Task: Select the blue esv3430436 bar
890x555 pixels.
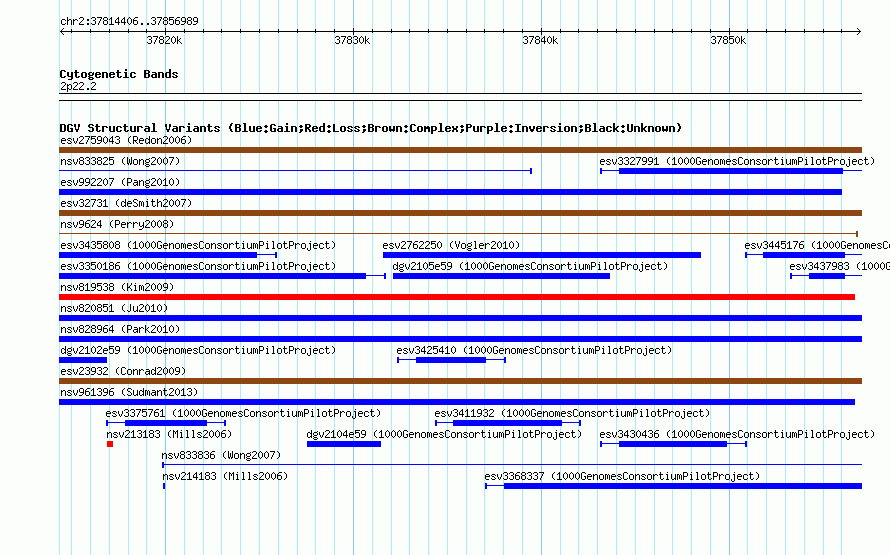Action: 673,444
